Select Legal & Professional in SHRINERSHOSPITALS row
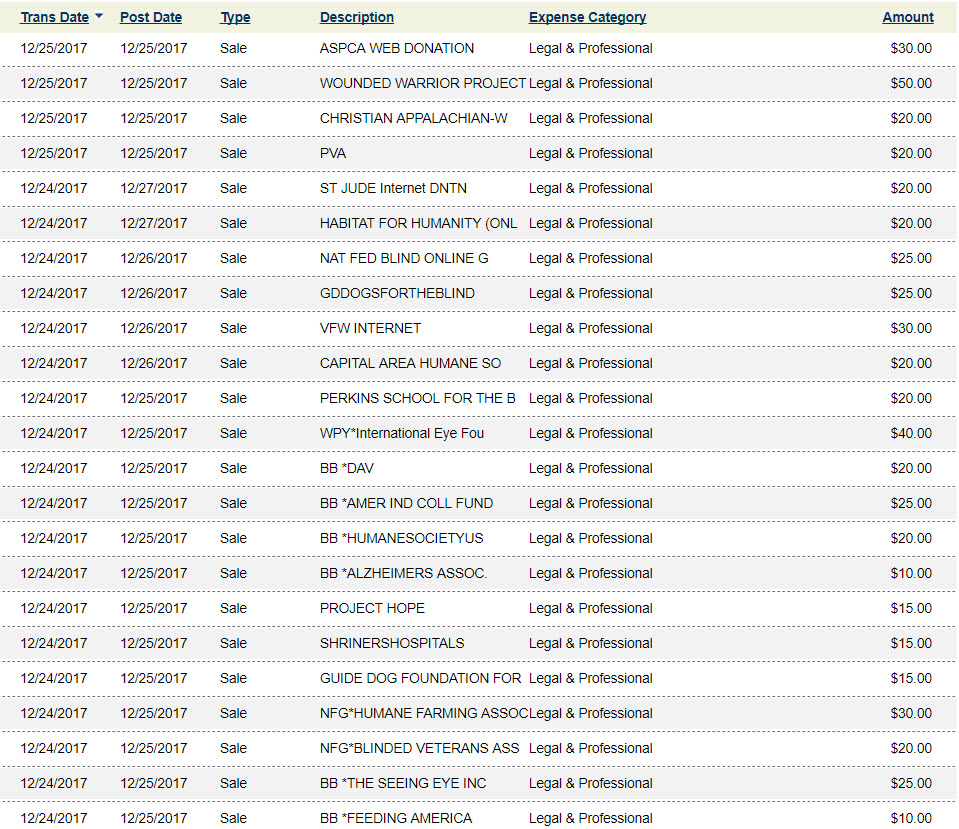The width and height of the screenshot is (959, 829). click(590, 643)
